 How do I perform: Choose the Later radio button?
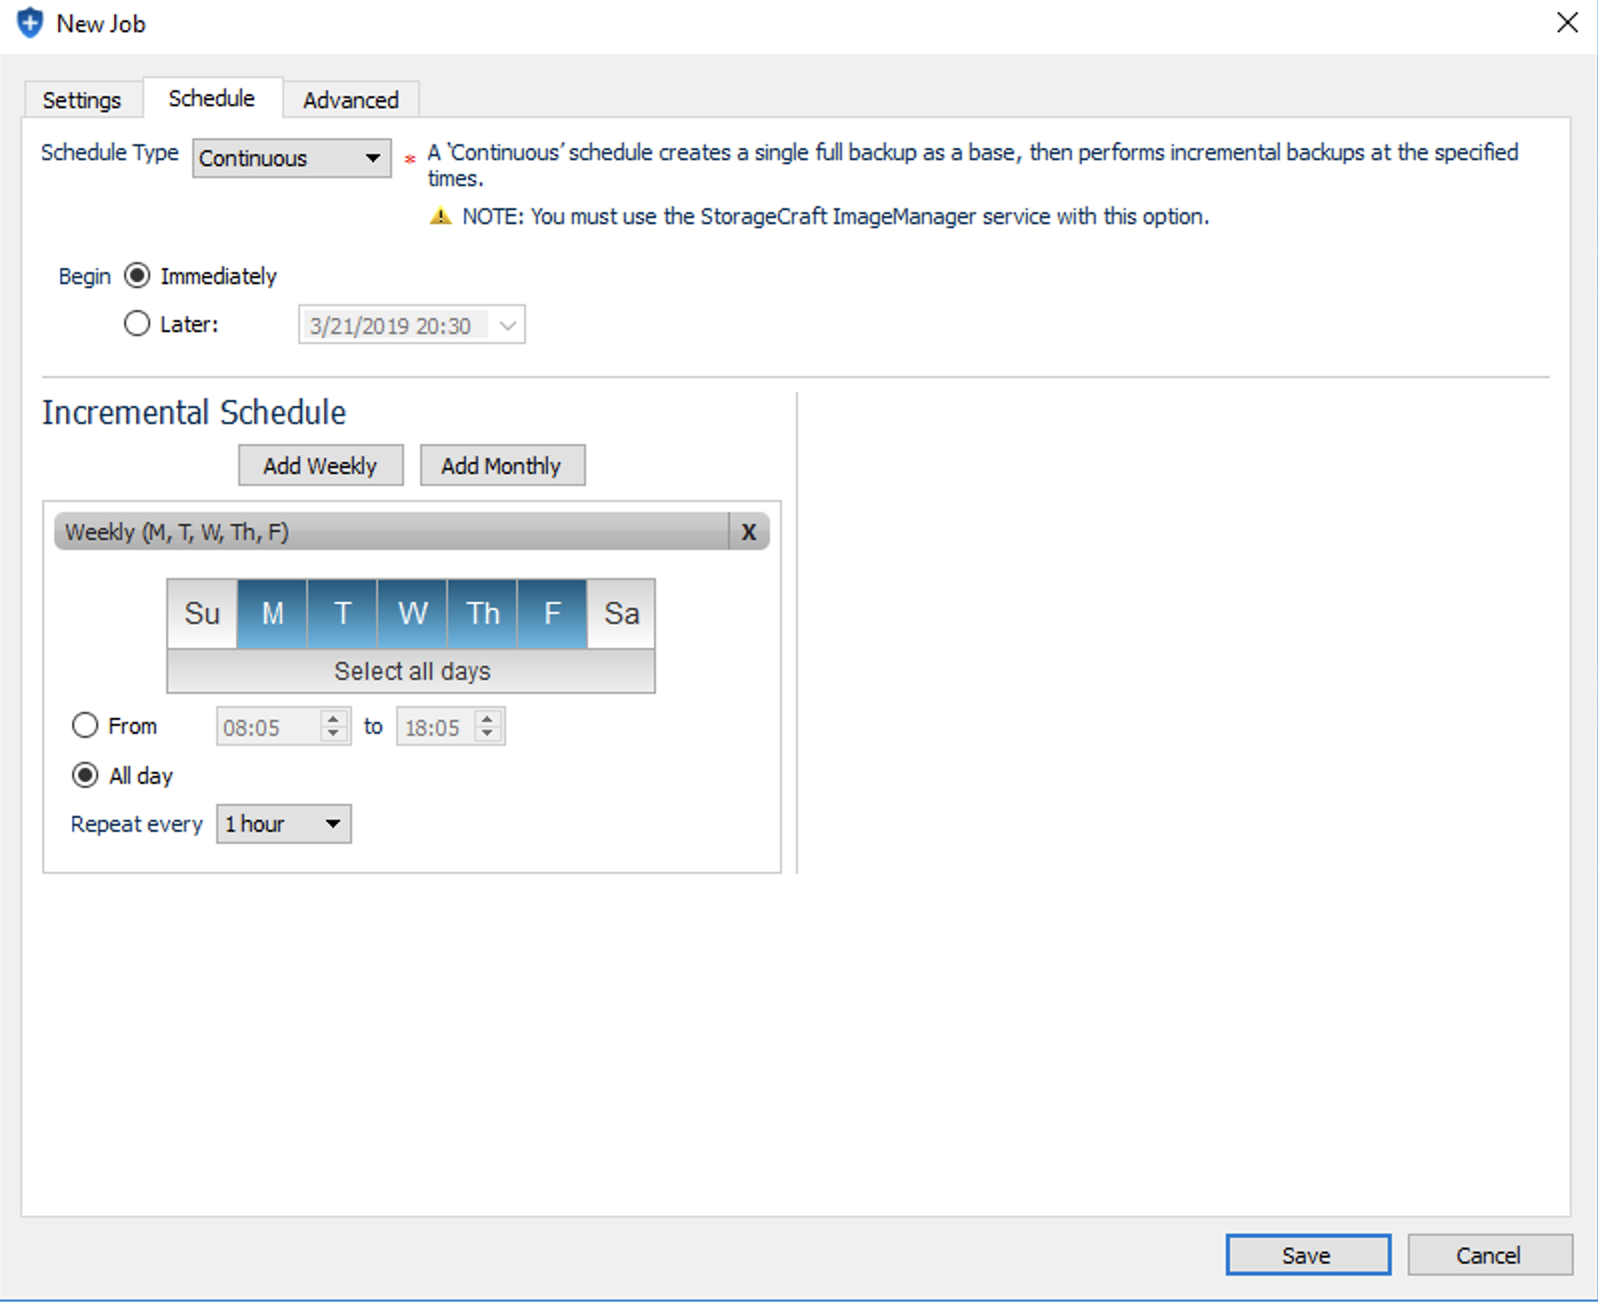click(137, 323)
